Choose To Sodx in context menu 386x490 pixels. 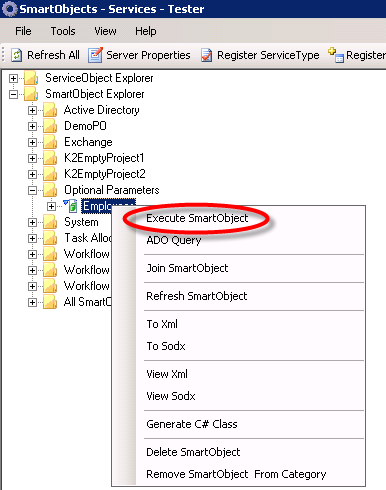(x=166, y=346)
